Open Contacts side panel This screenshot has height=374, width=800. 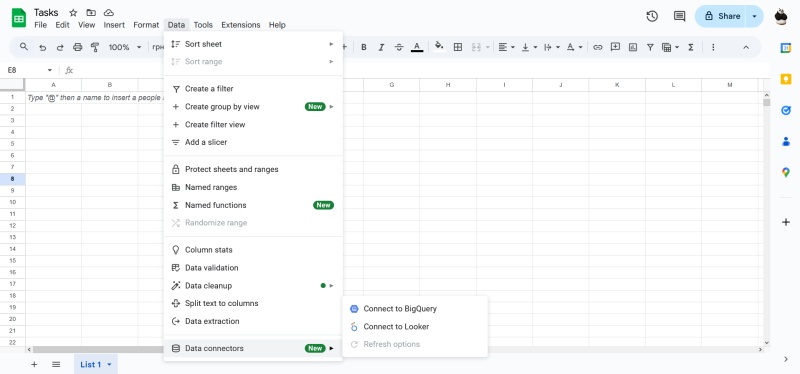[x=786, y=141]
